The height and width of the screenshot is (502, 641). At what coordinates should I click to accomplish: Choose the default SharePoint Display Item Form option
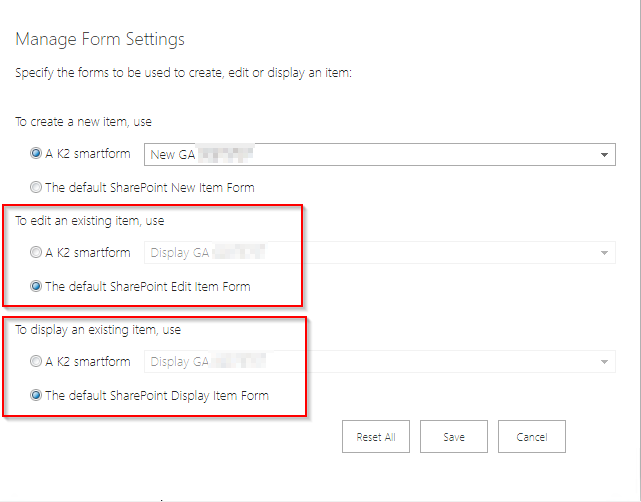[x=36, y=395]
